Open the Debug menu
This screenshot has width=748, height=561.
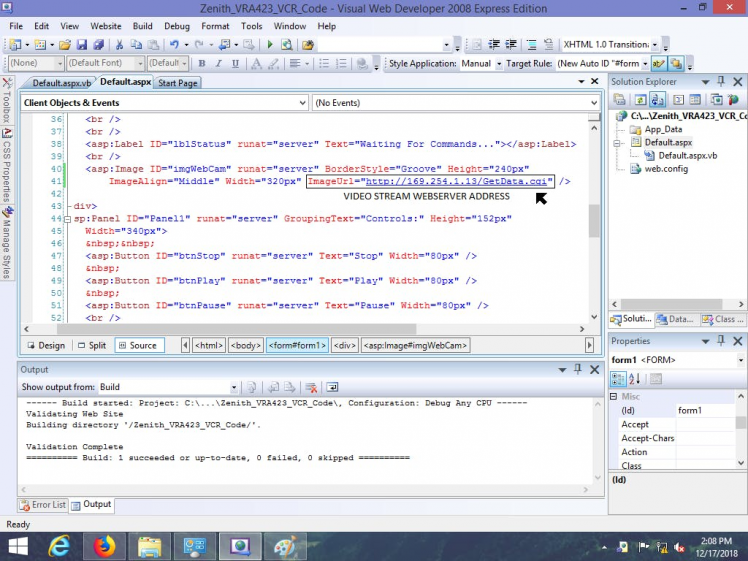[176, 25]
